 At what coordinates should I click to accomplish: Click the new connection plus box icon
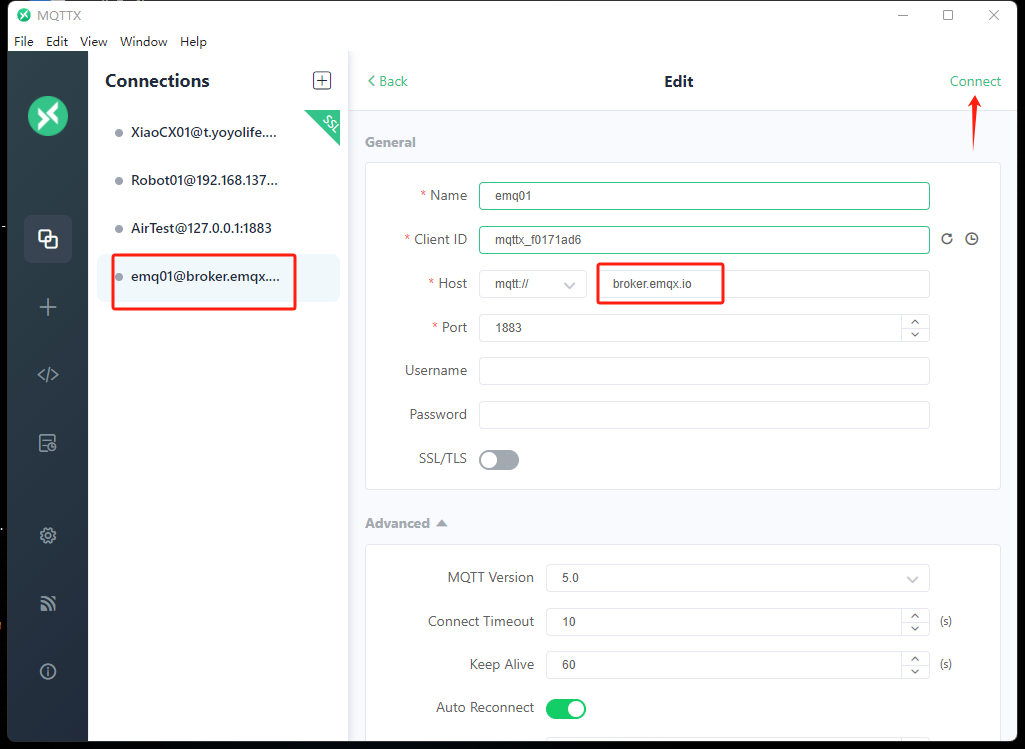point(322,80)
